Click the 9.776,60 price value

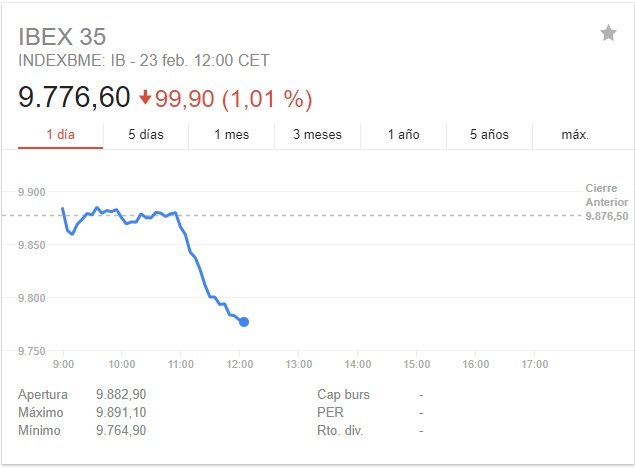74,97
